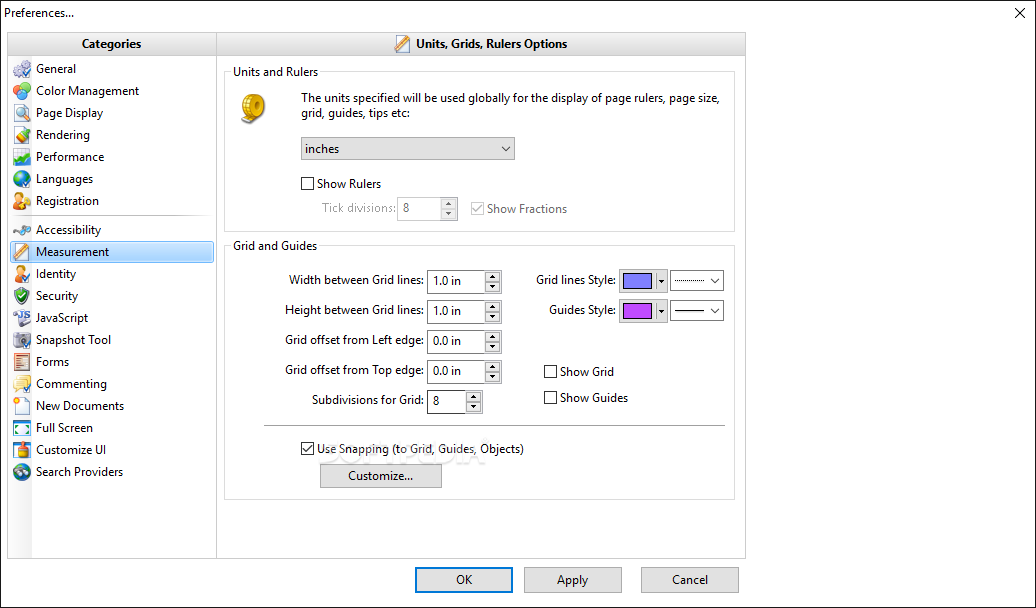Click the purple Guides color swatch

pyautogui.click(x=638, y=311)
